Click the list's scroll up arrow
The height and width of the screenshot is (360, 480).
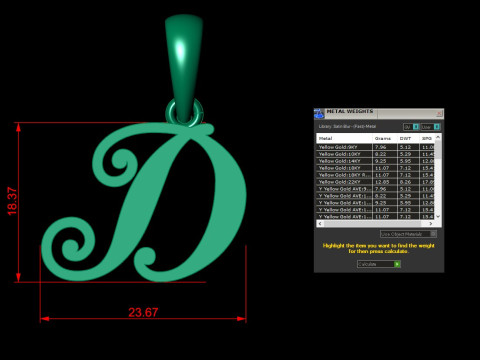click(438, 137)
